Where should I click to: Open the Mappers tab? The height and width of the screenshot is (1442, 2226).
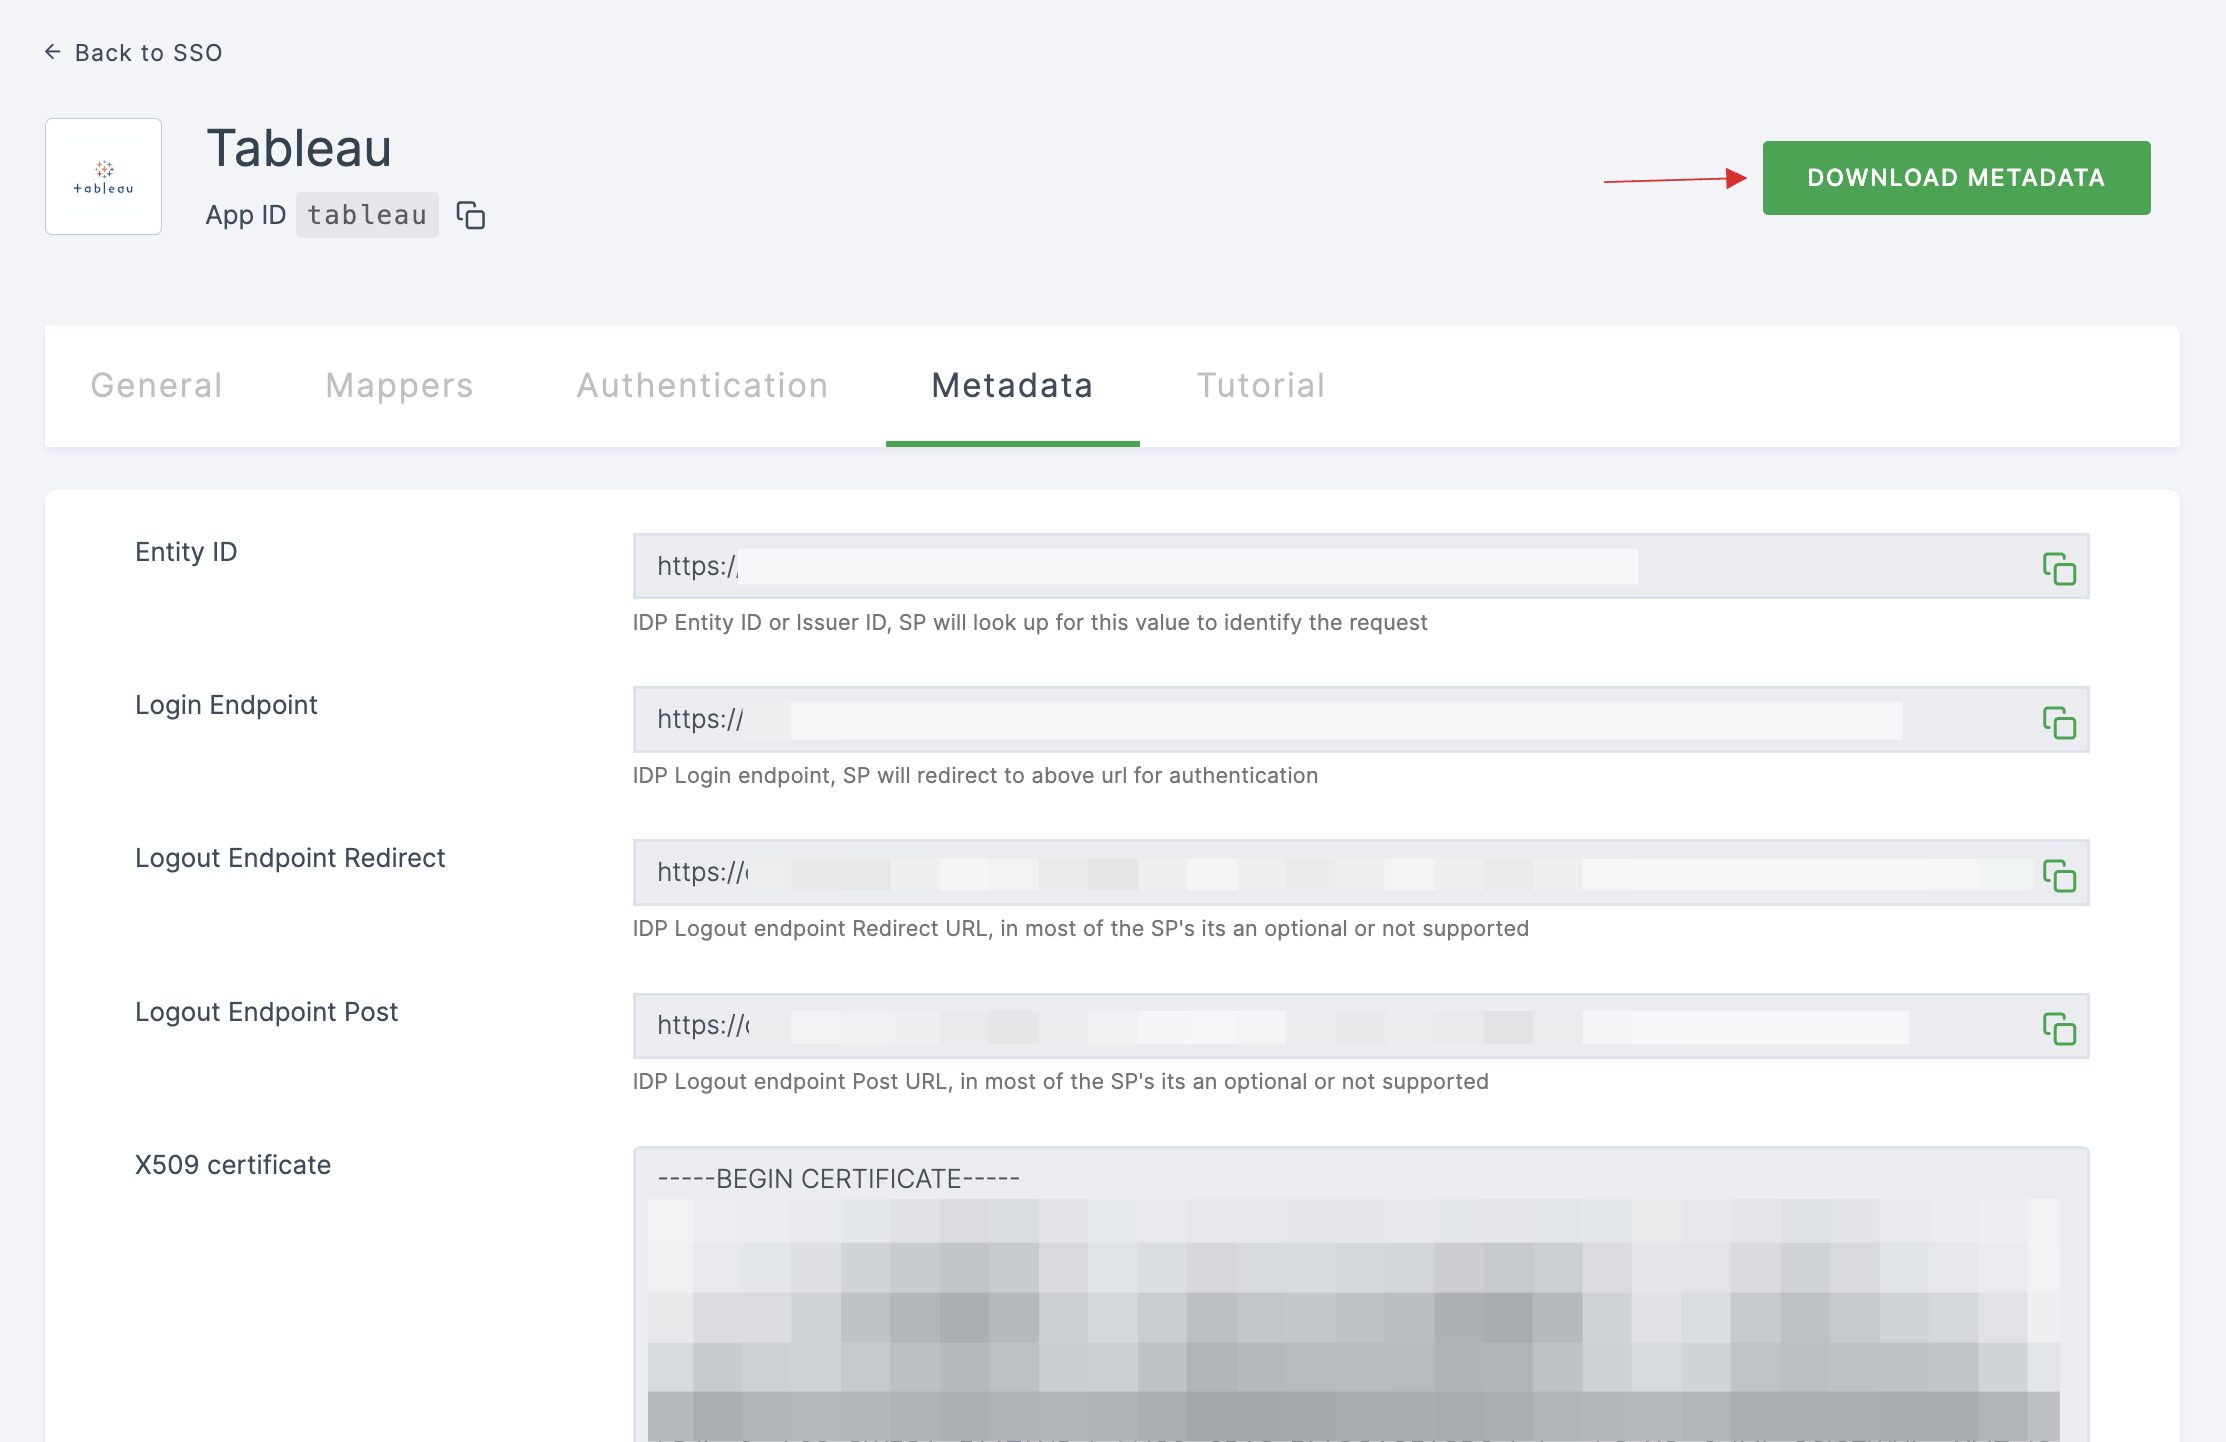399,386
